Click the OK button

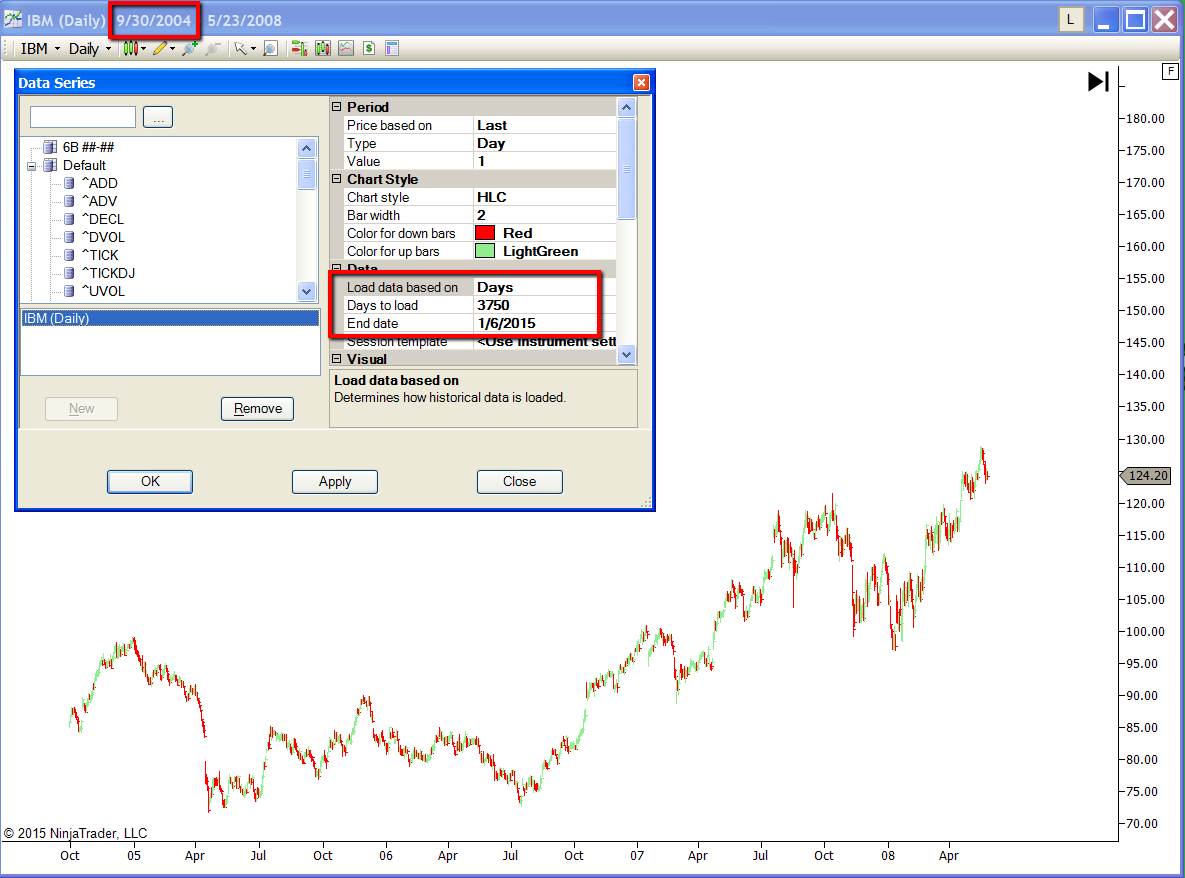[150, 481]
